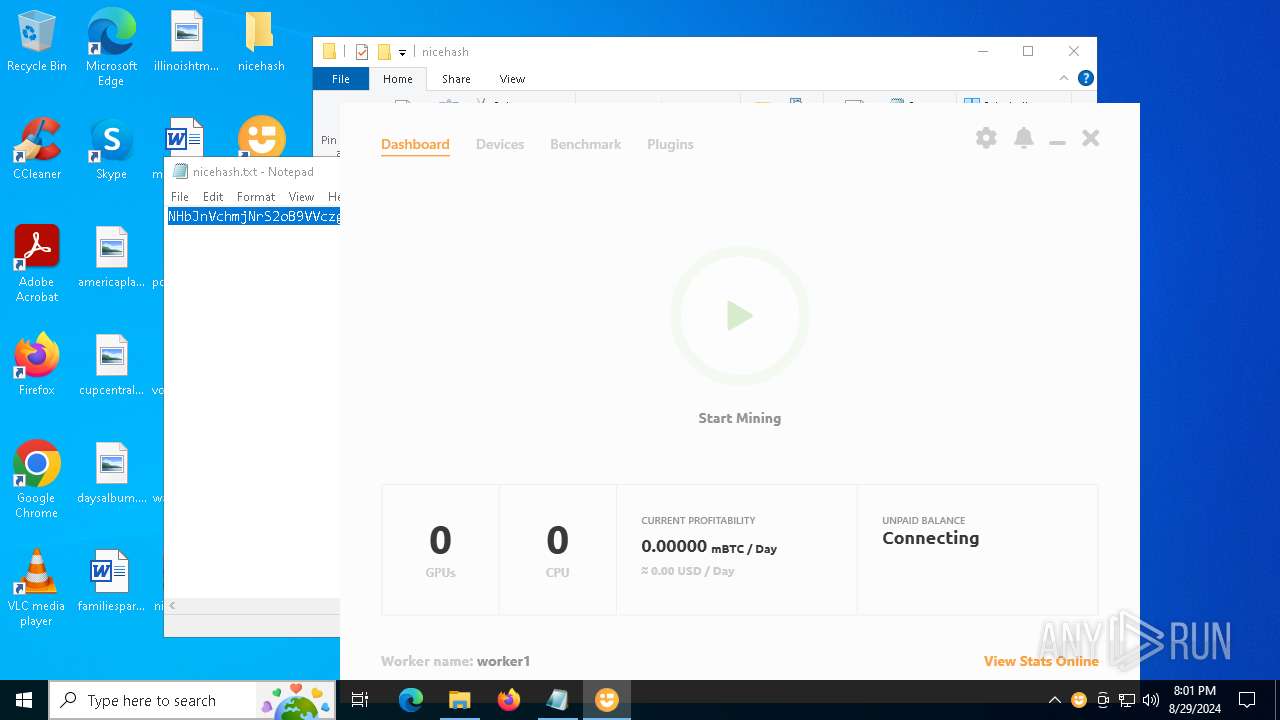This screenshot has height=720, width=1280.
Task: Open the Plugins tab
Action: click(x=670, y=144)
